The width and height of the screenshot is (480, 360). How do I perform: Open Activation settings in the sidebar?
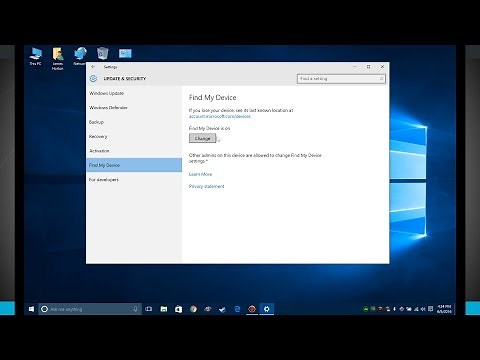[x=134, y=151]
